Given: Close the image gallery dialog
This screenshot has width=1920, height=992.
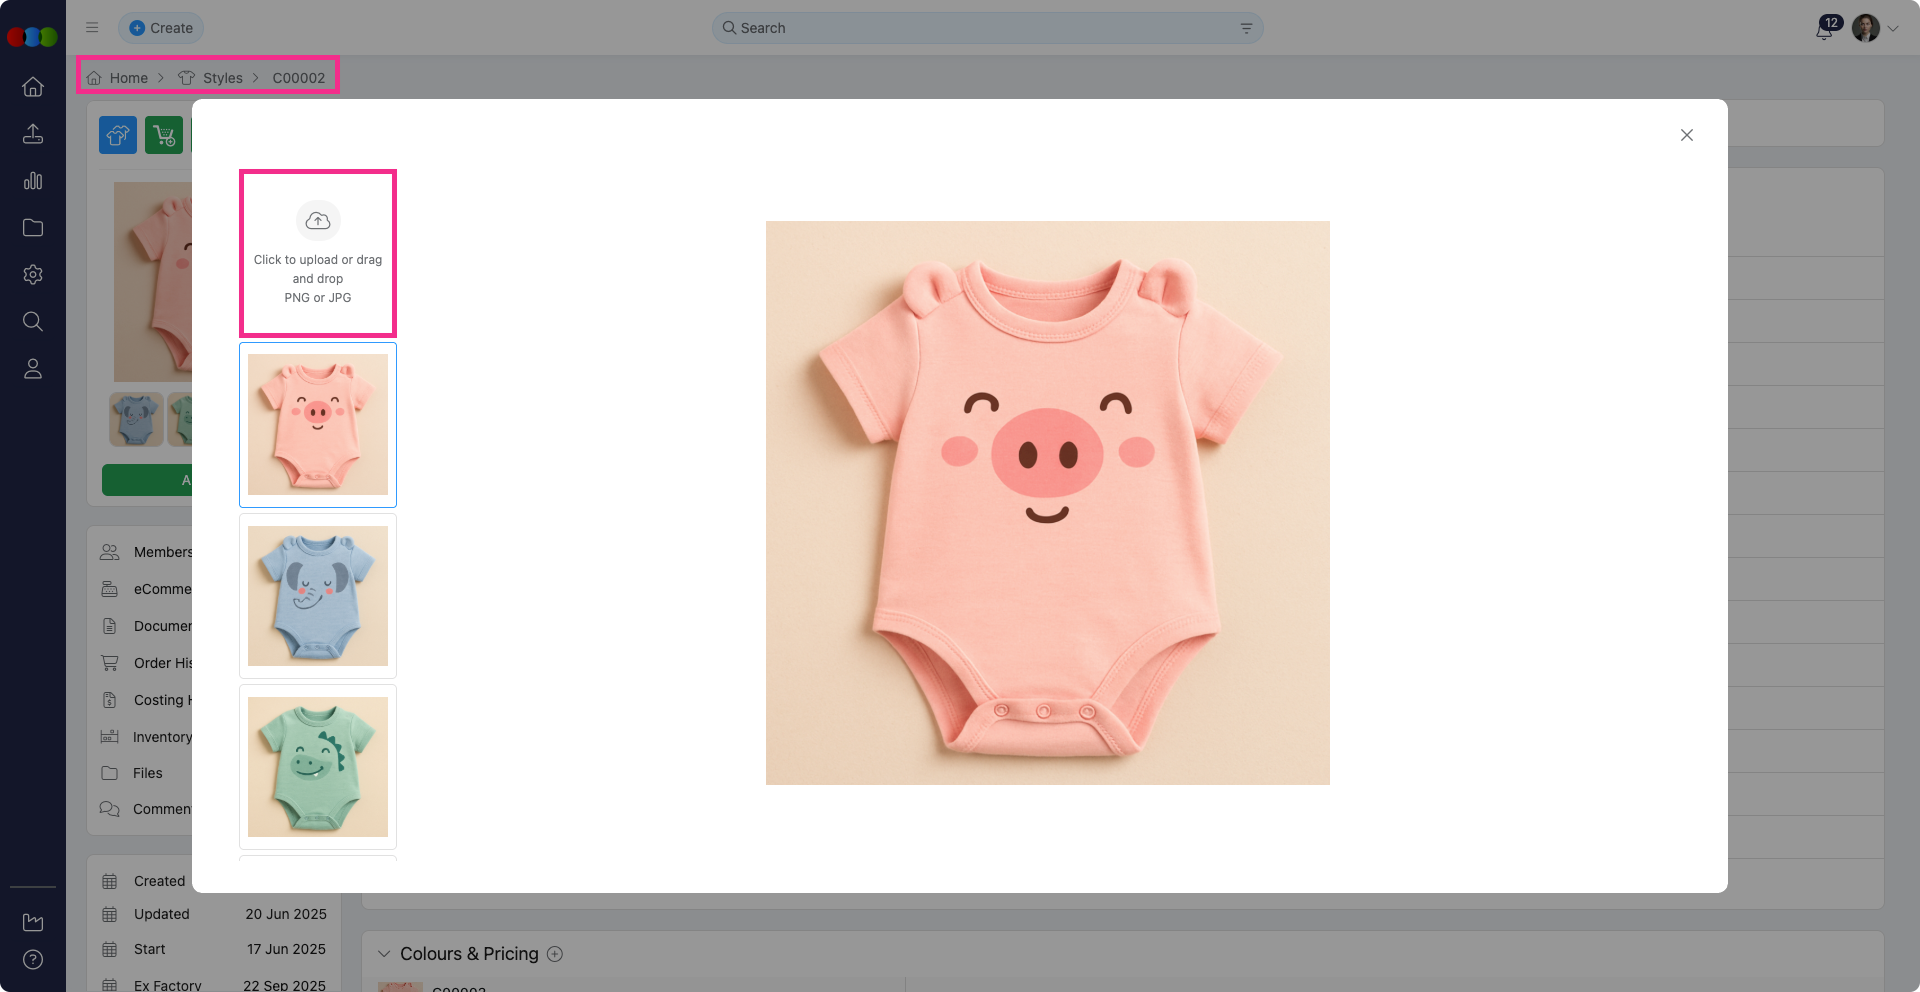Looking at the screenshot, I should point(1686,135).
